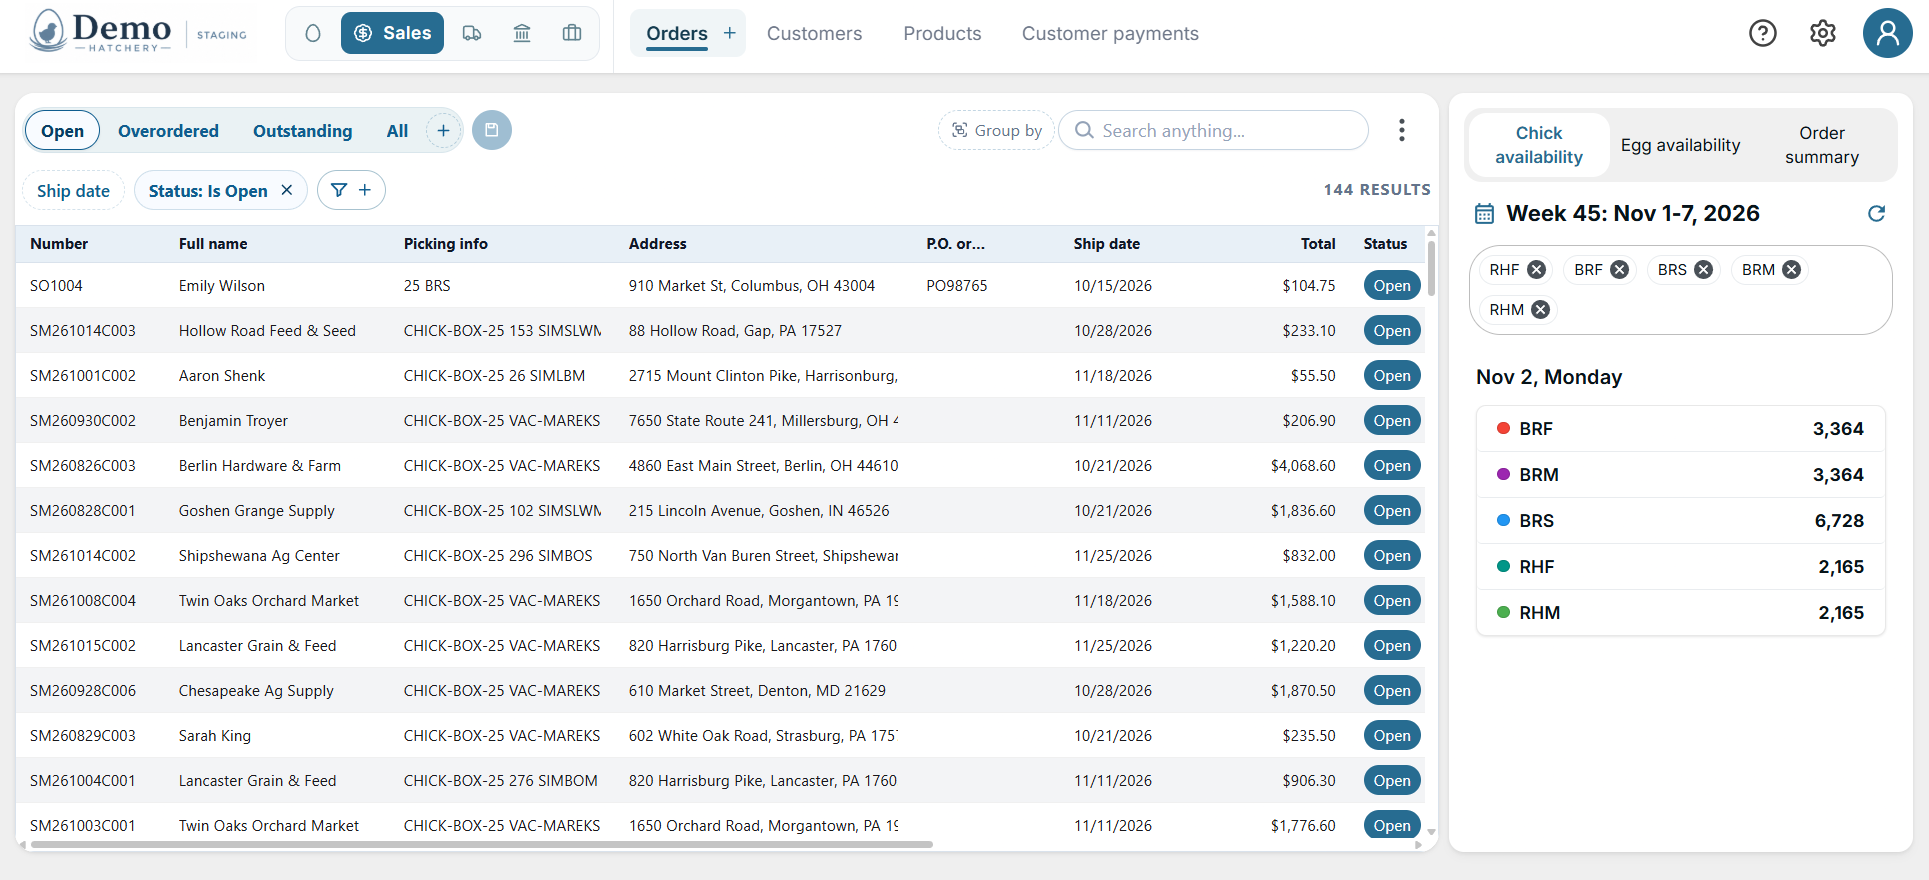Refresh the chick availability panel
This screenshot has width=1929, height=880.
coord(1877,213)
